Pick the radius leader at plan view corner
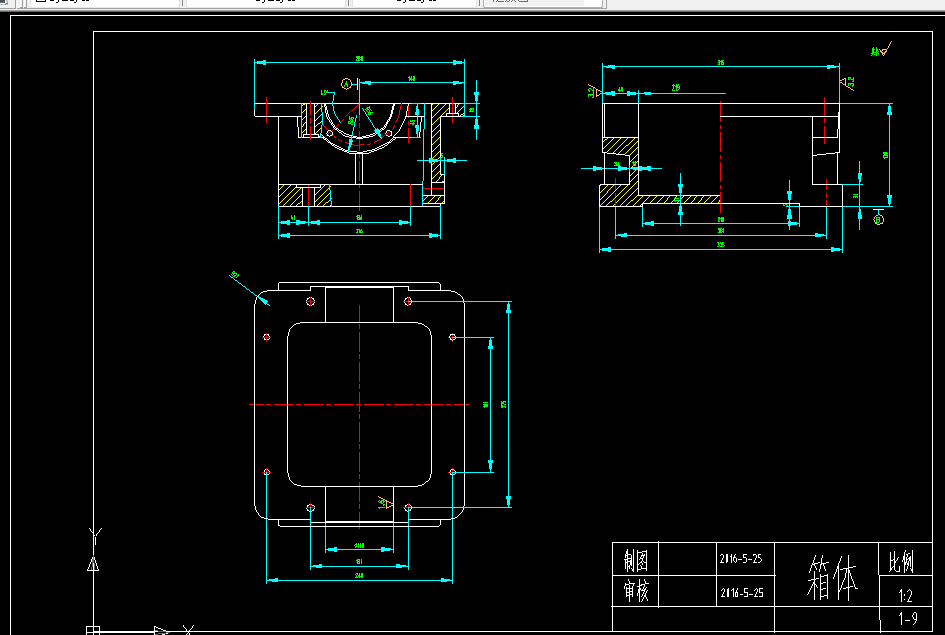The width and height of the screenshot is (945, 635). (249, 289)
